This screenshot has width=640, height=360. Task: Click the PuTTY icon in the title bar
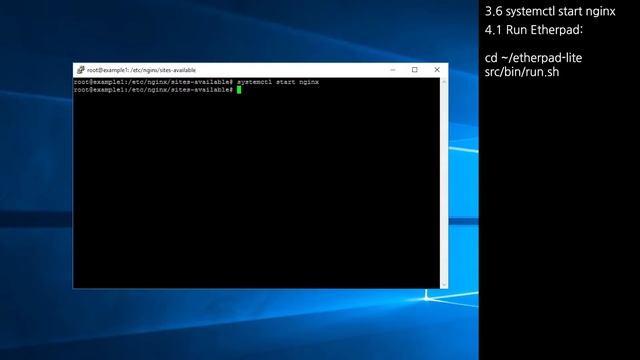coord(80,70)
